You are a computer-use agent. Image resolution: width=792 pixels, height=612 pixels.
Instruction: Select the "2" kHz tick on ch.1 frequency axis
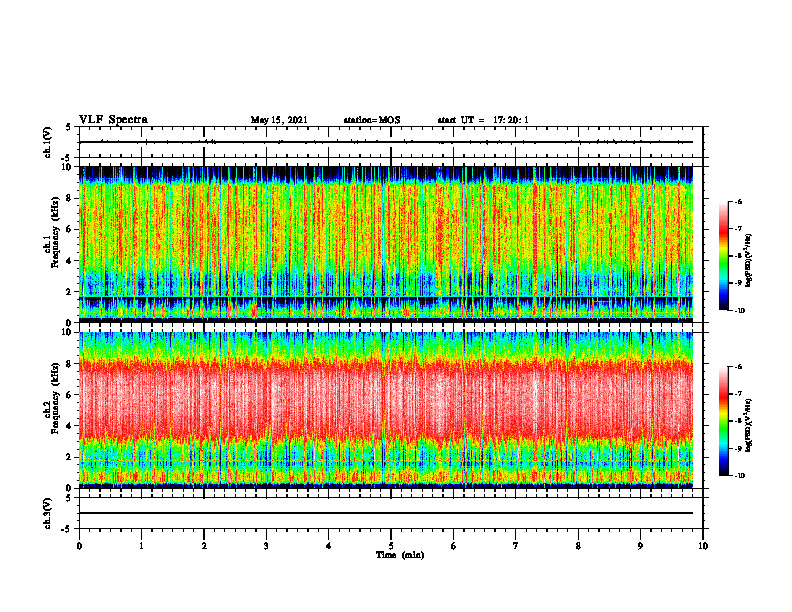(x=70, y=292)
